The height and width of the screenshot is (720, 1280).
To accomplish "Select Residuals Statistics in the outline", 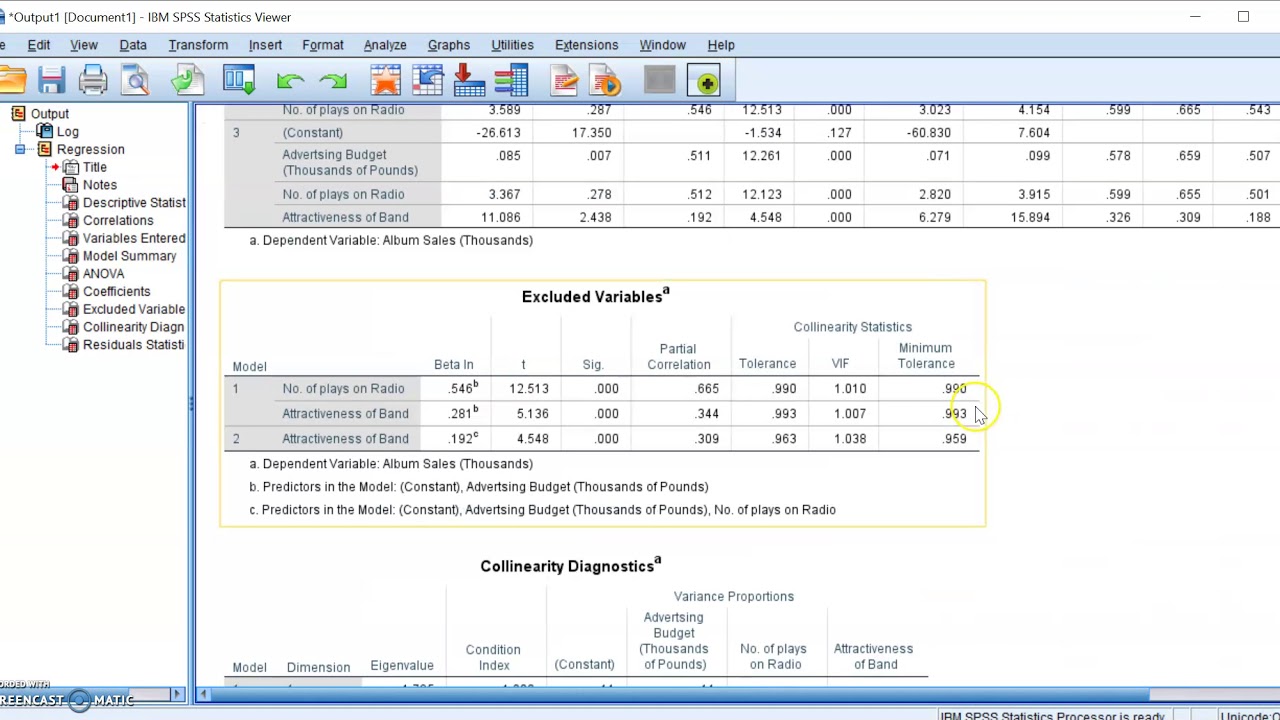I will pos(134,345).
